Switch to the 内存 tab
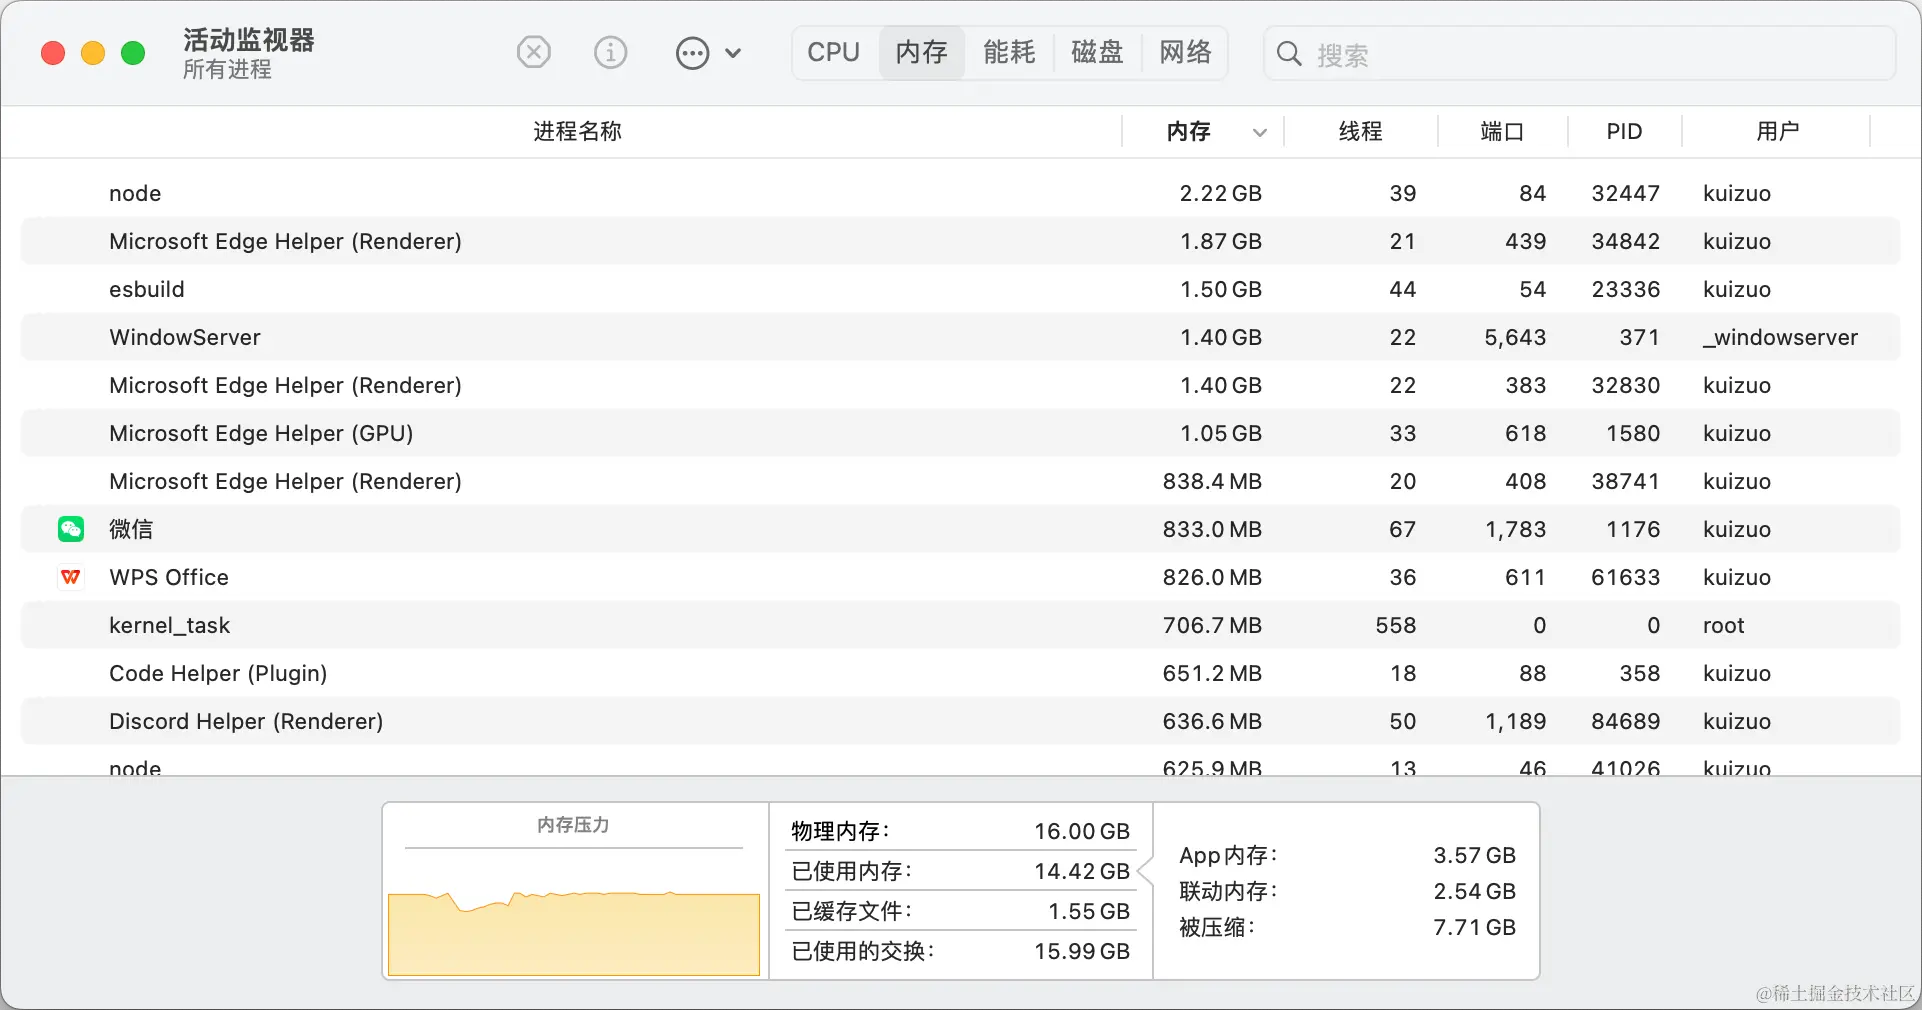The height and width of the screenshot is (1010, 1922). point(921,52)
